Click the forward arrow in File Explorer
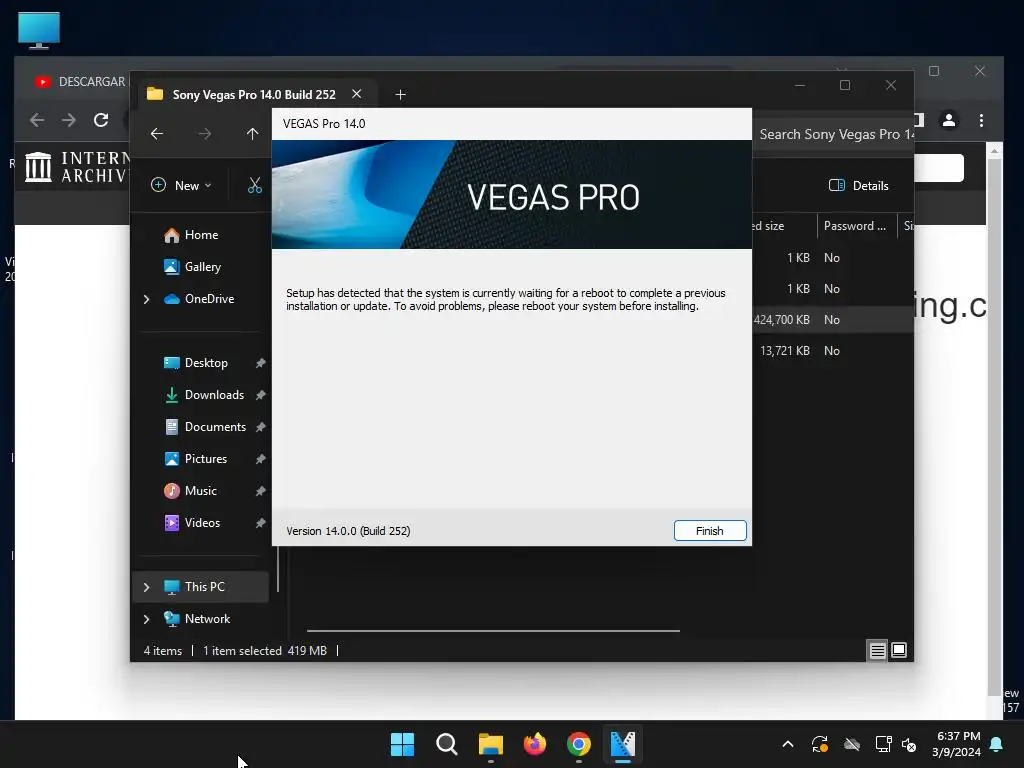This screenshot has height=768, width=1024. [x=205, y=134]
